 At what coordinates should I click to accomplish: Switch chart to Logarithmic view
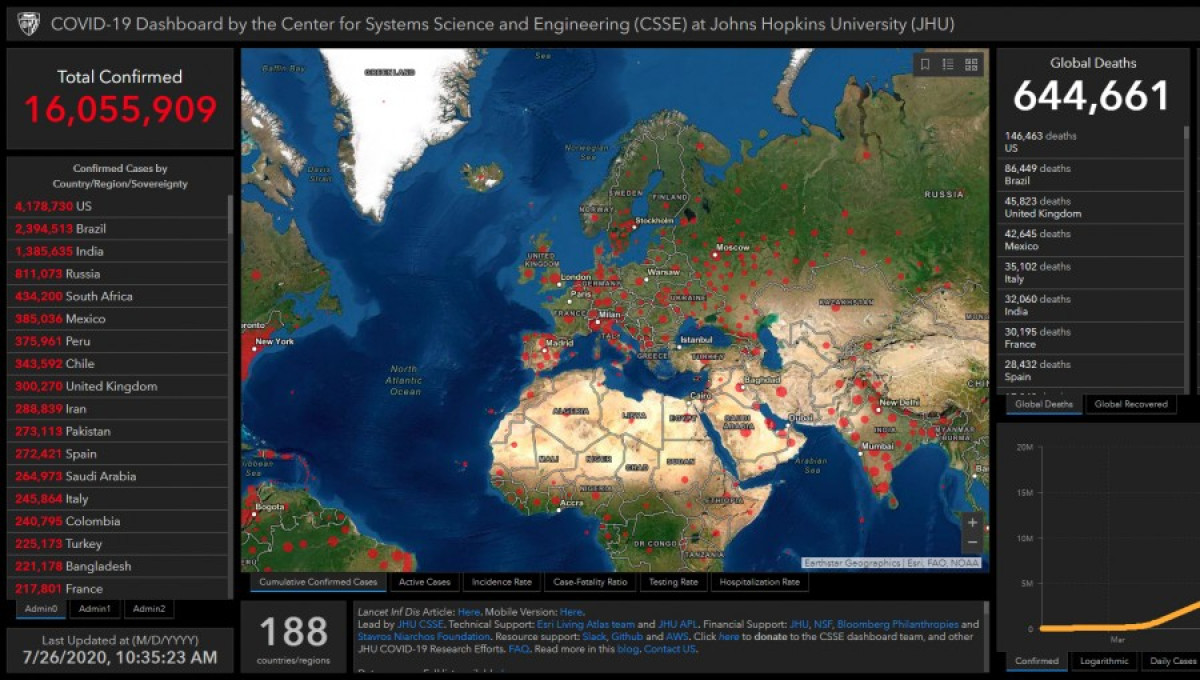pos(1104,661)
